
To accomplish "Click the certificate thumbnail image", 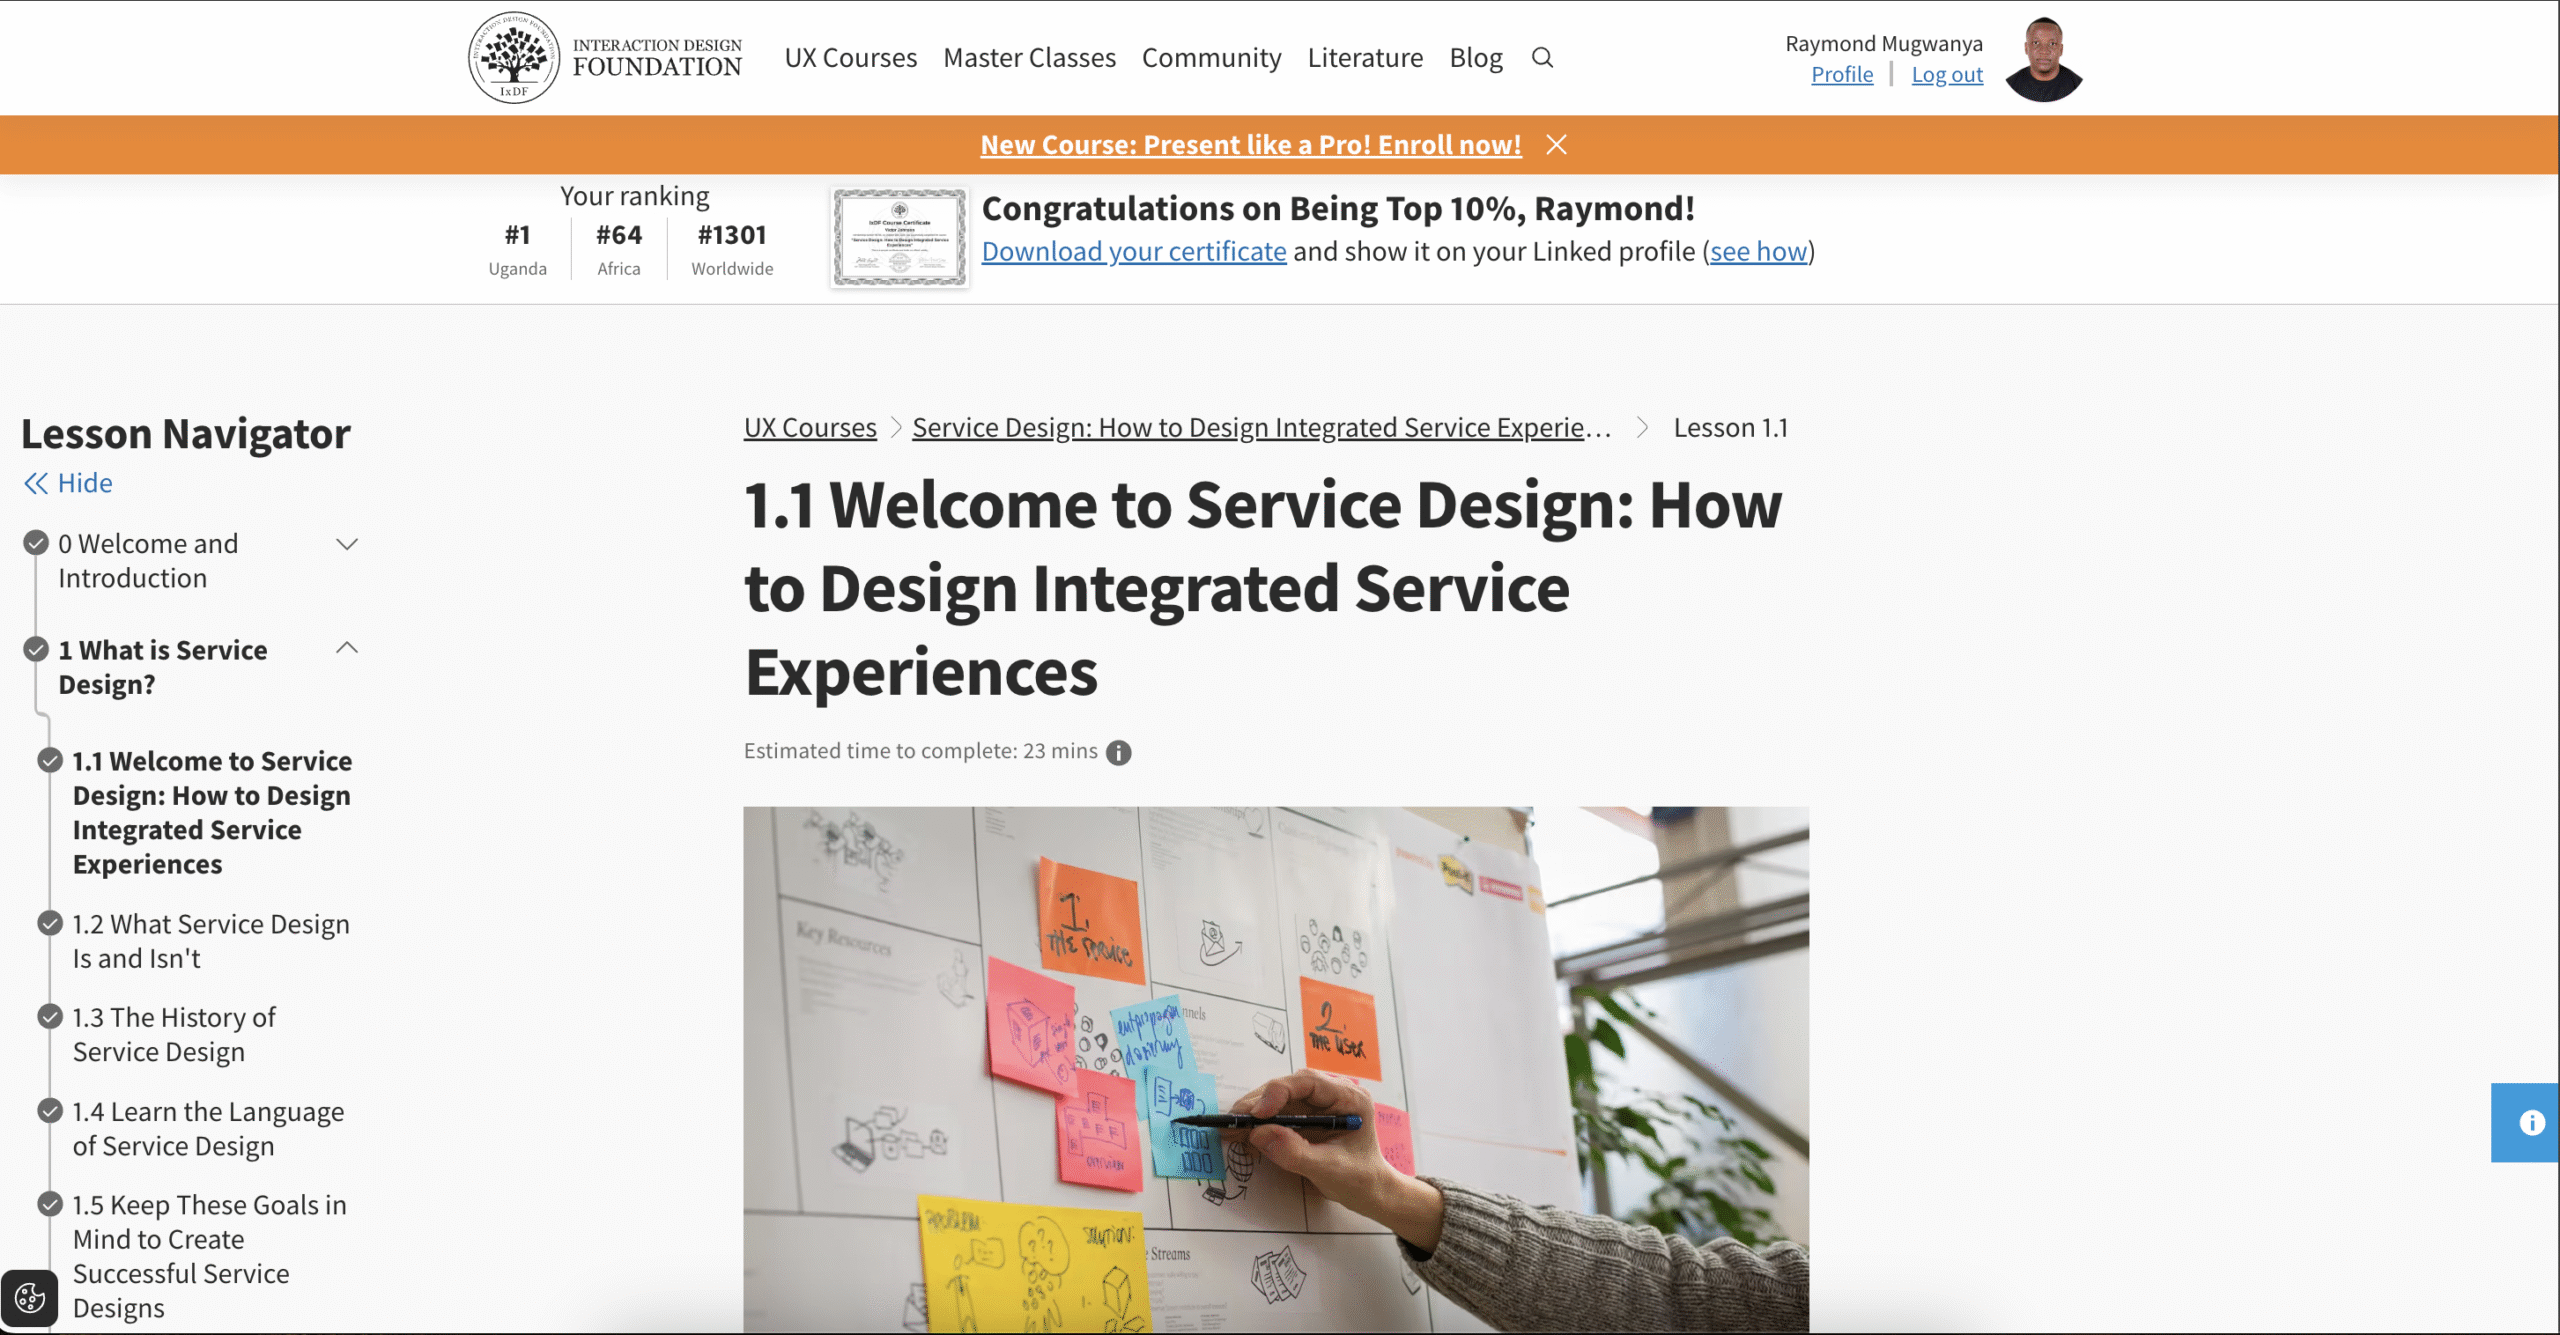I will pyautogui.click(x=899, y=238).
